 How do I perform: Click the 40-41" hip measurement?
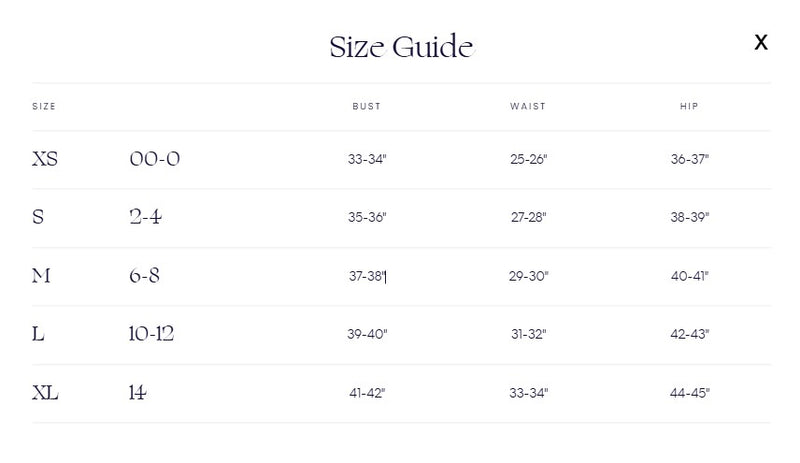coord(689,276)
